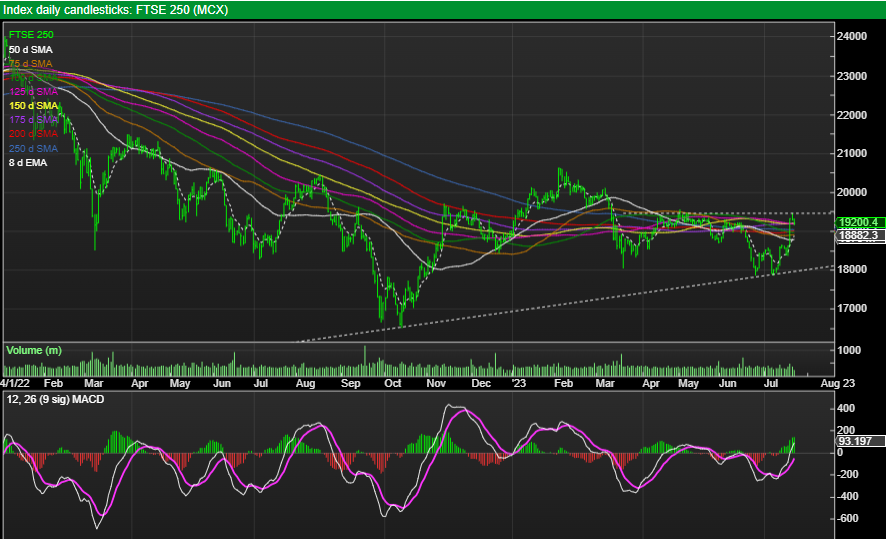
Task: Select the 125 d SMA legend entry
Action: click(x=33, y=92)
